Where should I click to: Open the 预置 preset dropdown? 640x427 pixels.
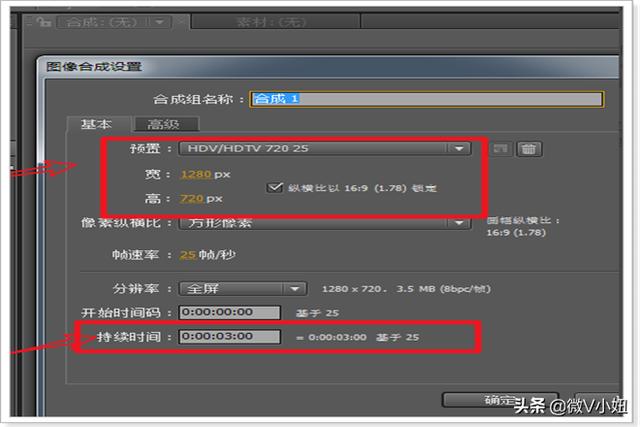pos(324,149)
